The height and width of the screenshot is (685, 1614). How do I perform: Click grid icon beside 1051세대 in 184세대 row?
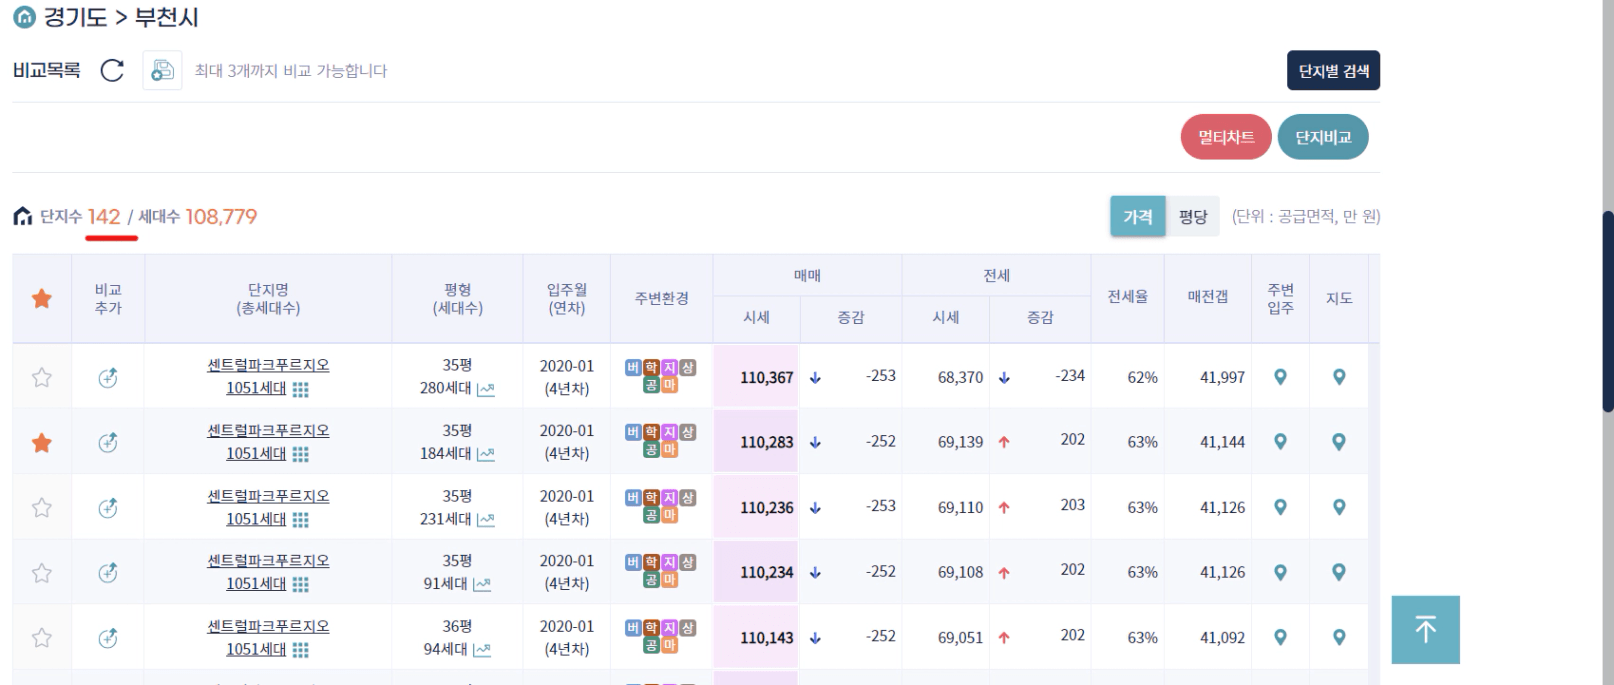tap(300, 454)
